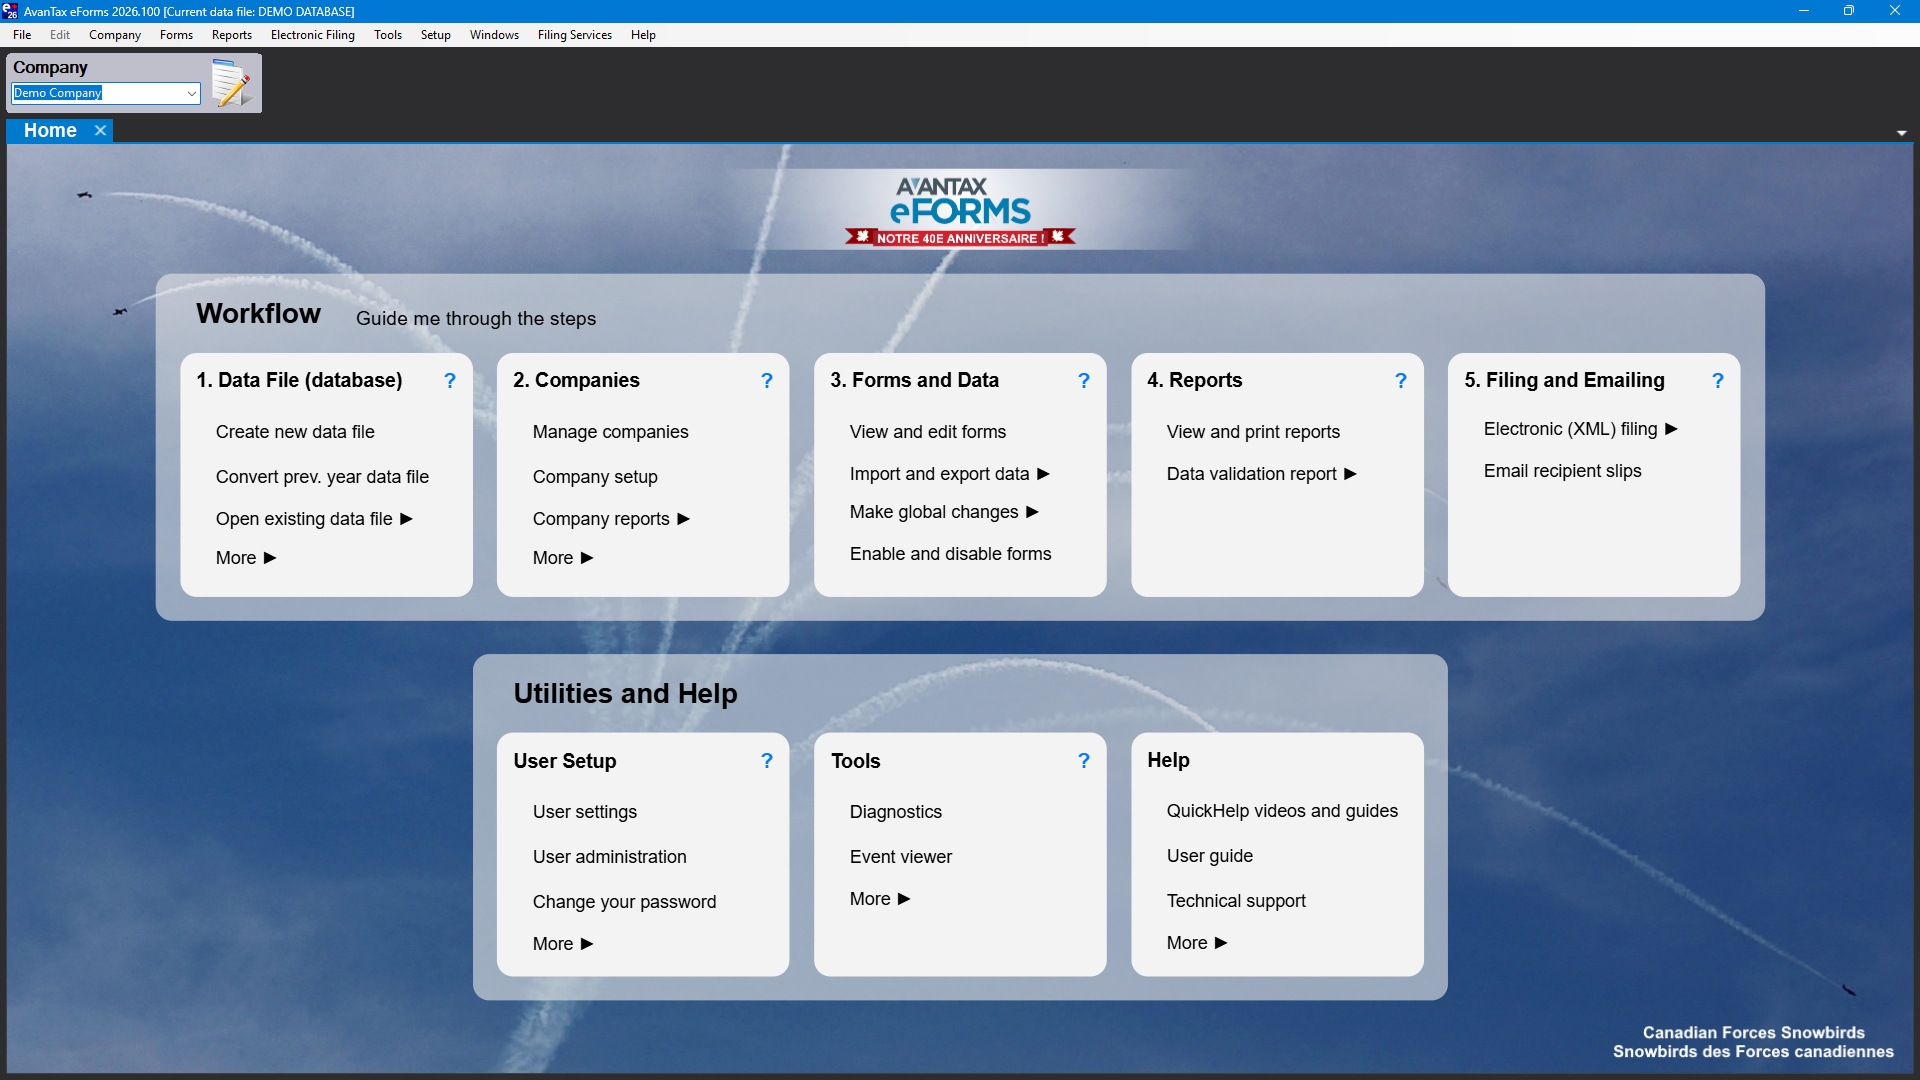
Task: Open View and edit forms
Action: coord(927,431)
